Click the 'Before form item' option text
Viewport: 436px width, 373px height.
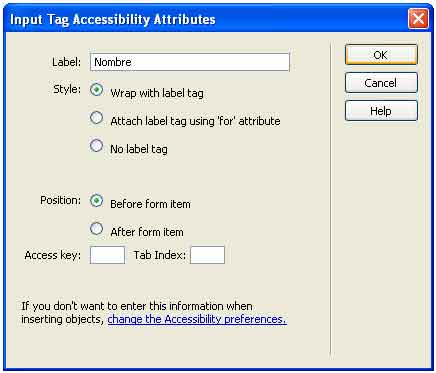coord(150,204)
